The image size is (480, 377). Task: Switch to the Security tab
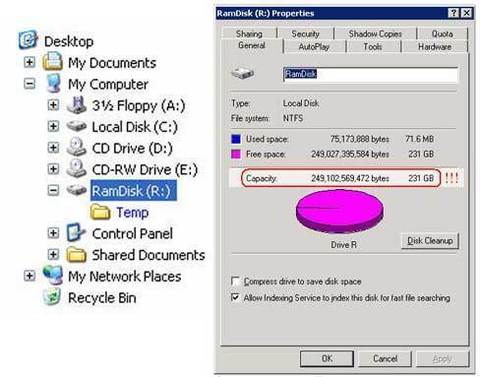pos(305,34)
